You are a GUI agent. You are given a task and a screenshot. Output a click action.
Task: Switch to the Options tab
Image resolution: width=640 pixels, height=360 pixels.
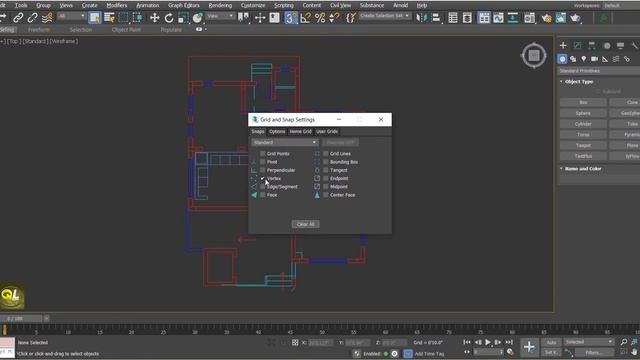pyautogui.click(x=277, y=131)
